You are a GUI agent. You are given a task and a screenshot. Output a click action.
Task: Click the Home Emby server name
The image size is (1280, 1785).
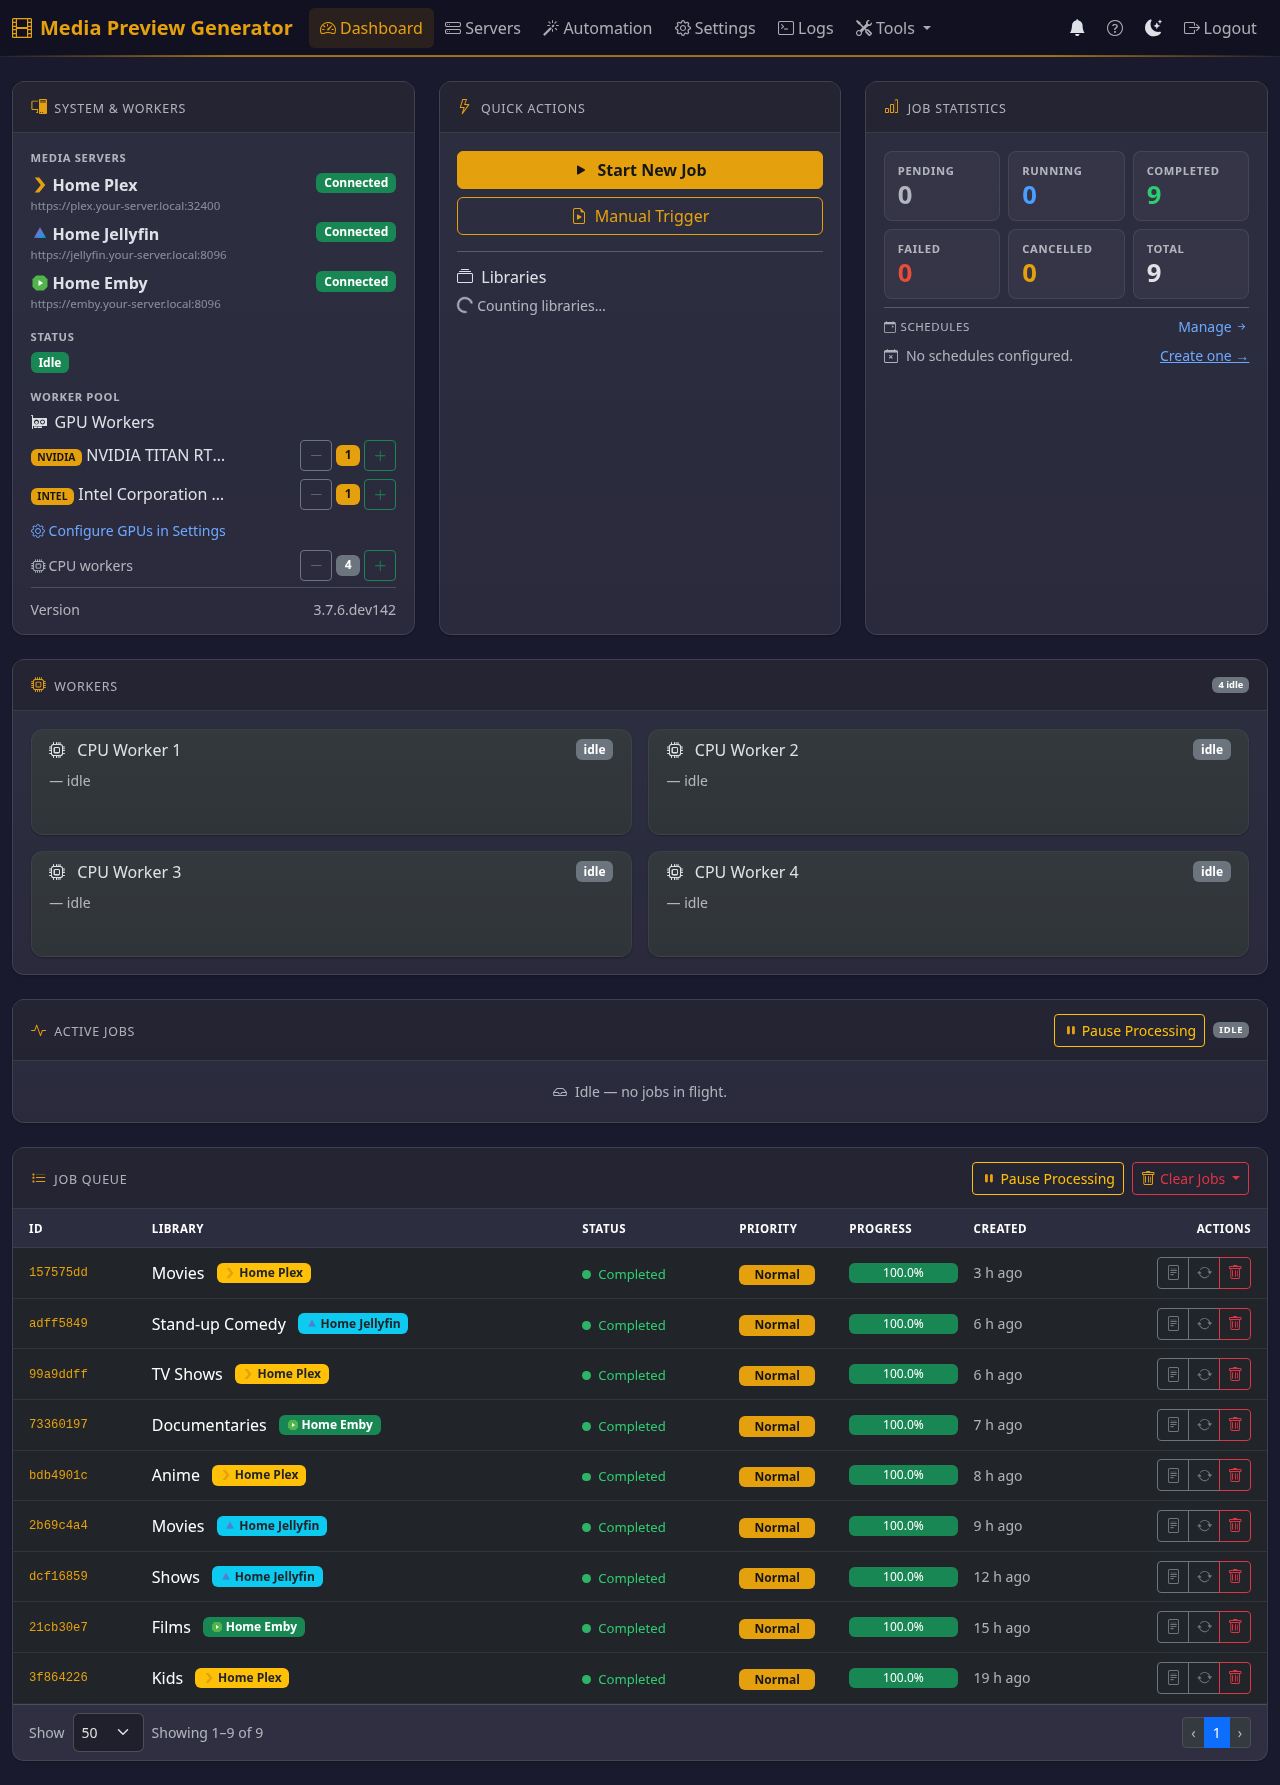[100, 283]
